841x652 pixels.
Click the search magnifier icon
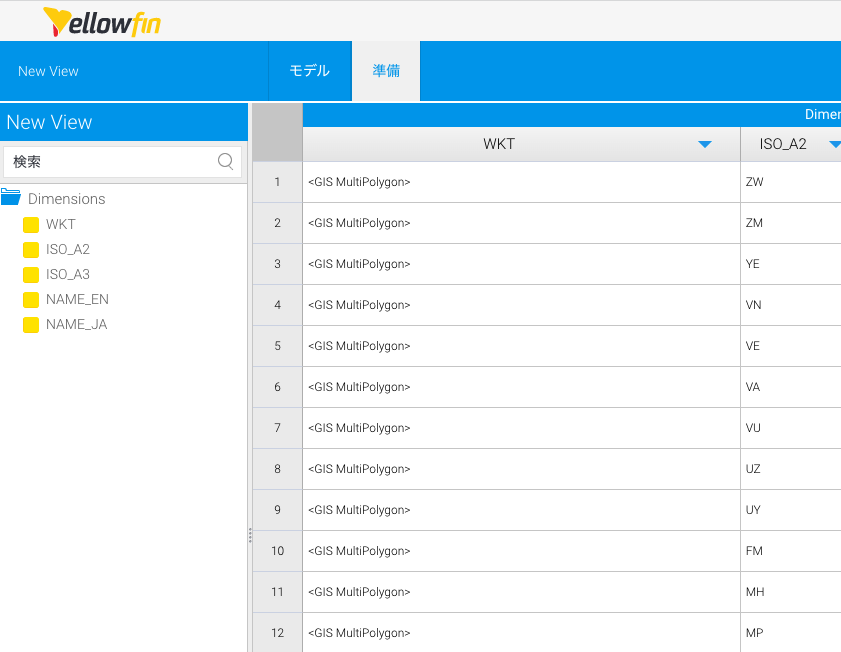point(226,161)
